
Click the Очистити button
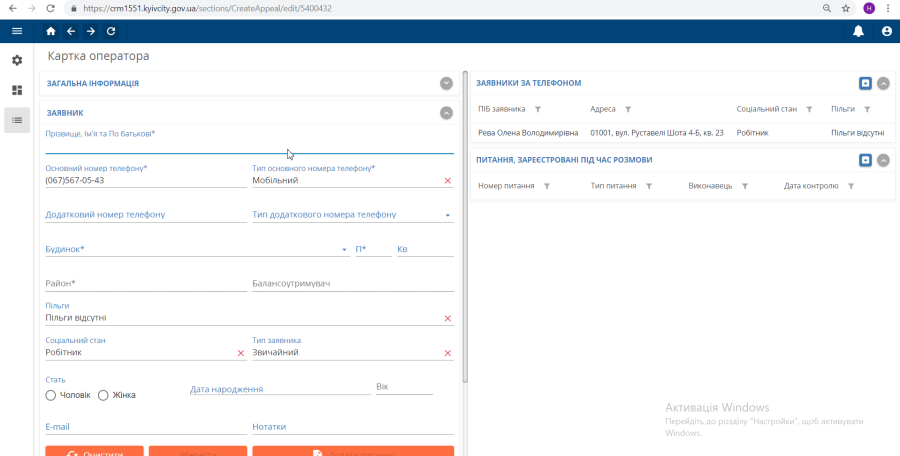(x=94, y=453)
